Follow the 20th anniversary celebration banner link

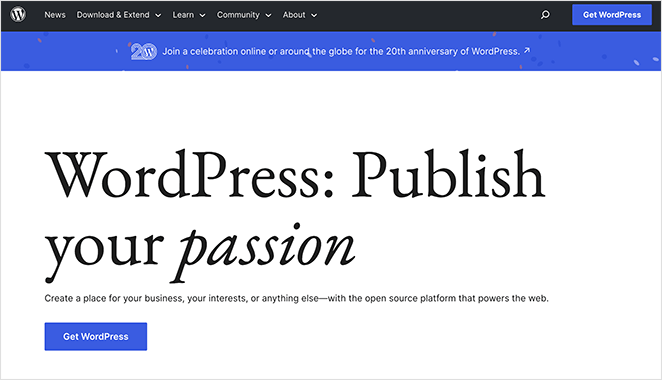point(341,52)
